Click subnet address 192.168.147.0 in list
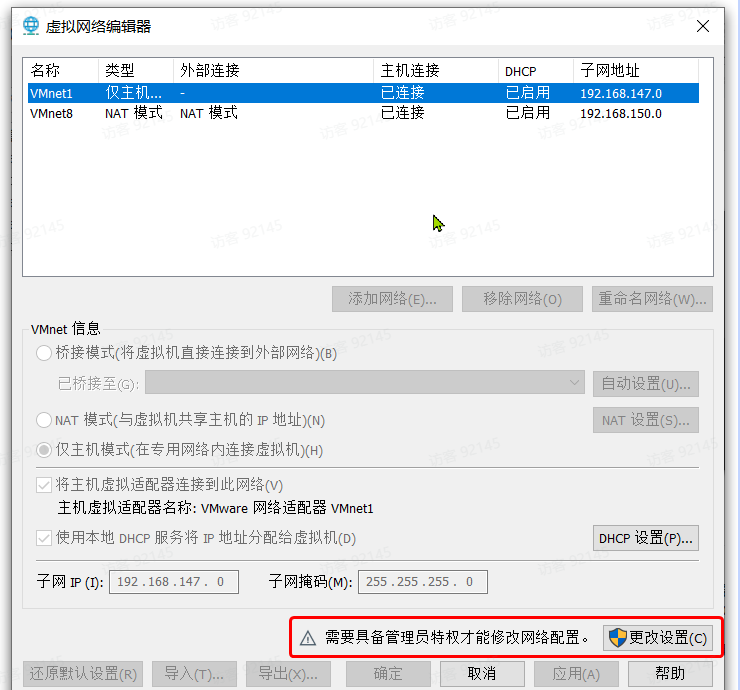This screenshot has width=740, height=690. click(x=621, y=93)
